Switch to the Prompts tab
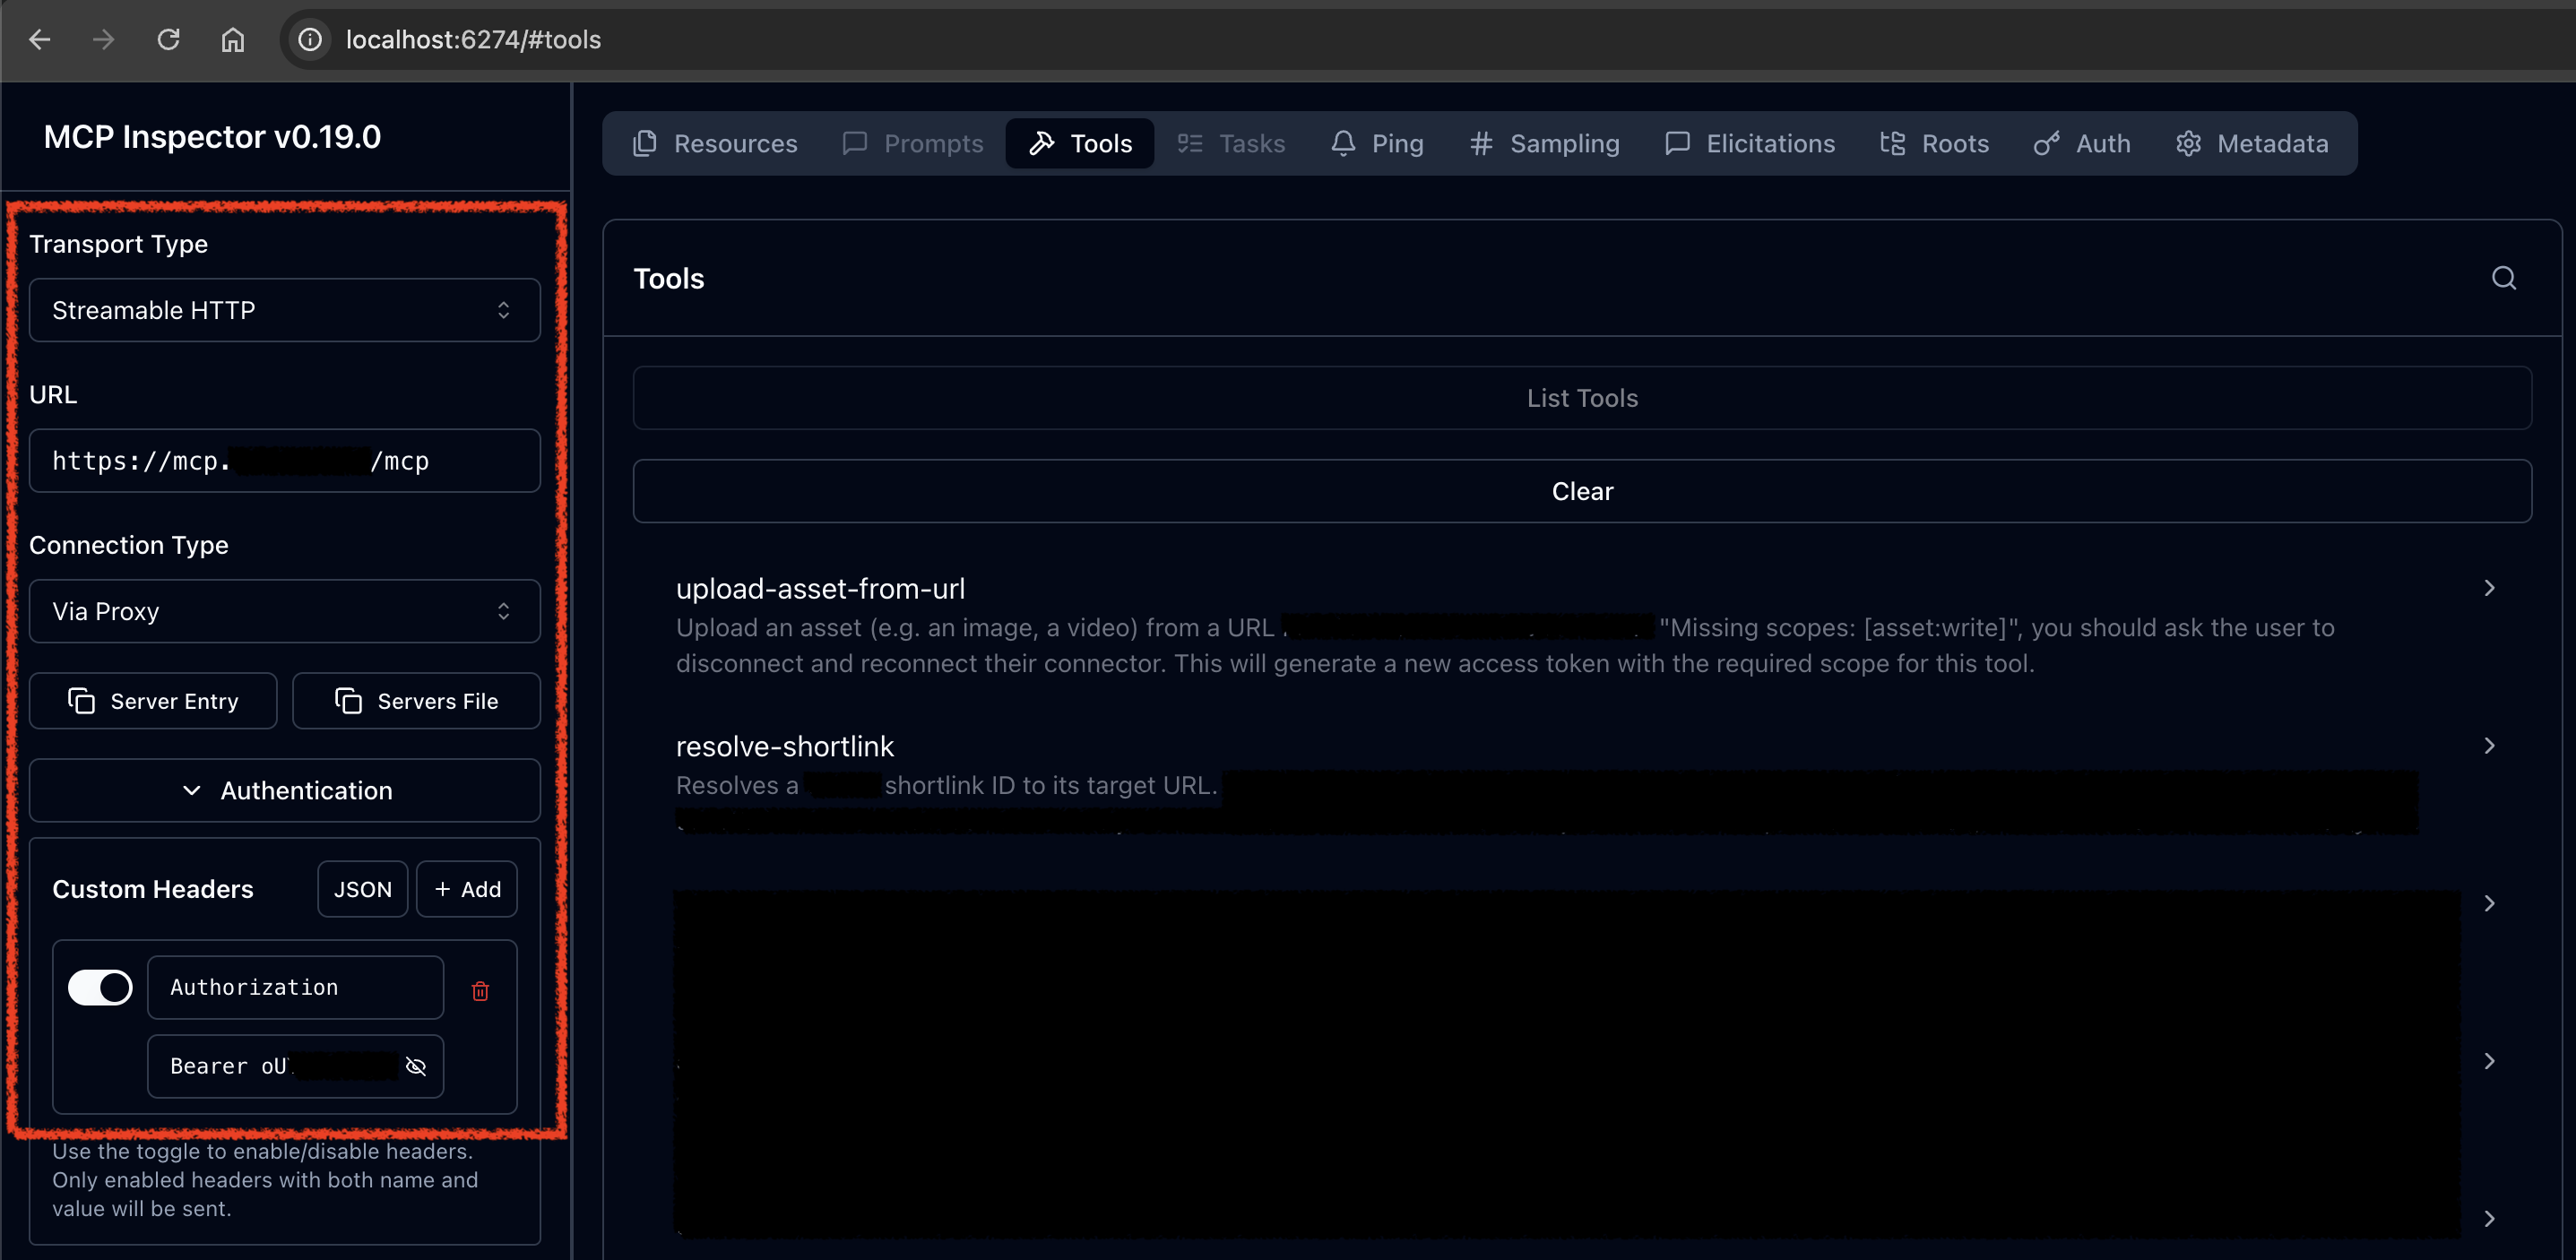 click(913, 143)
